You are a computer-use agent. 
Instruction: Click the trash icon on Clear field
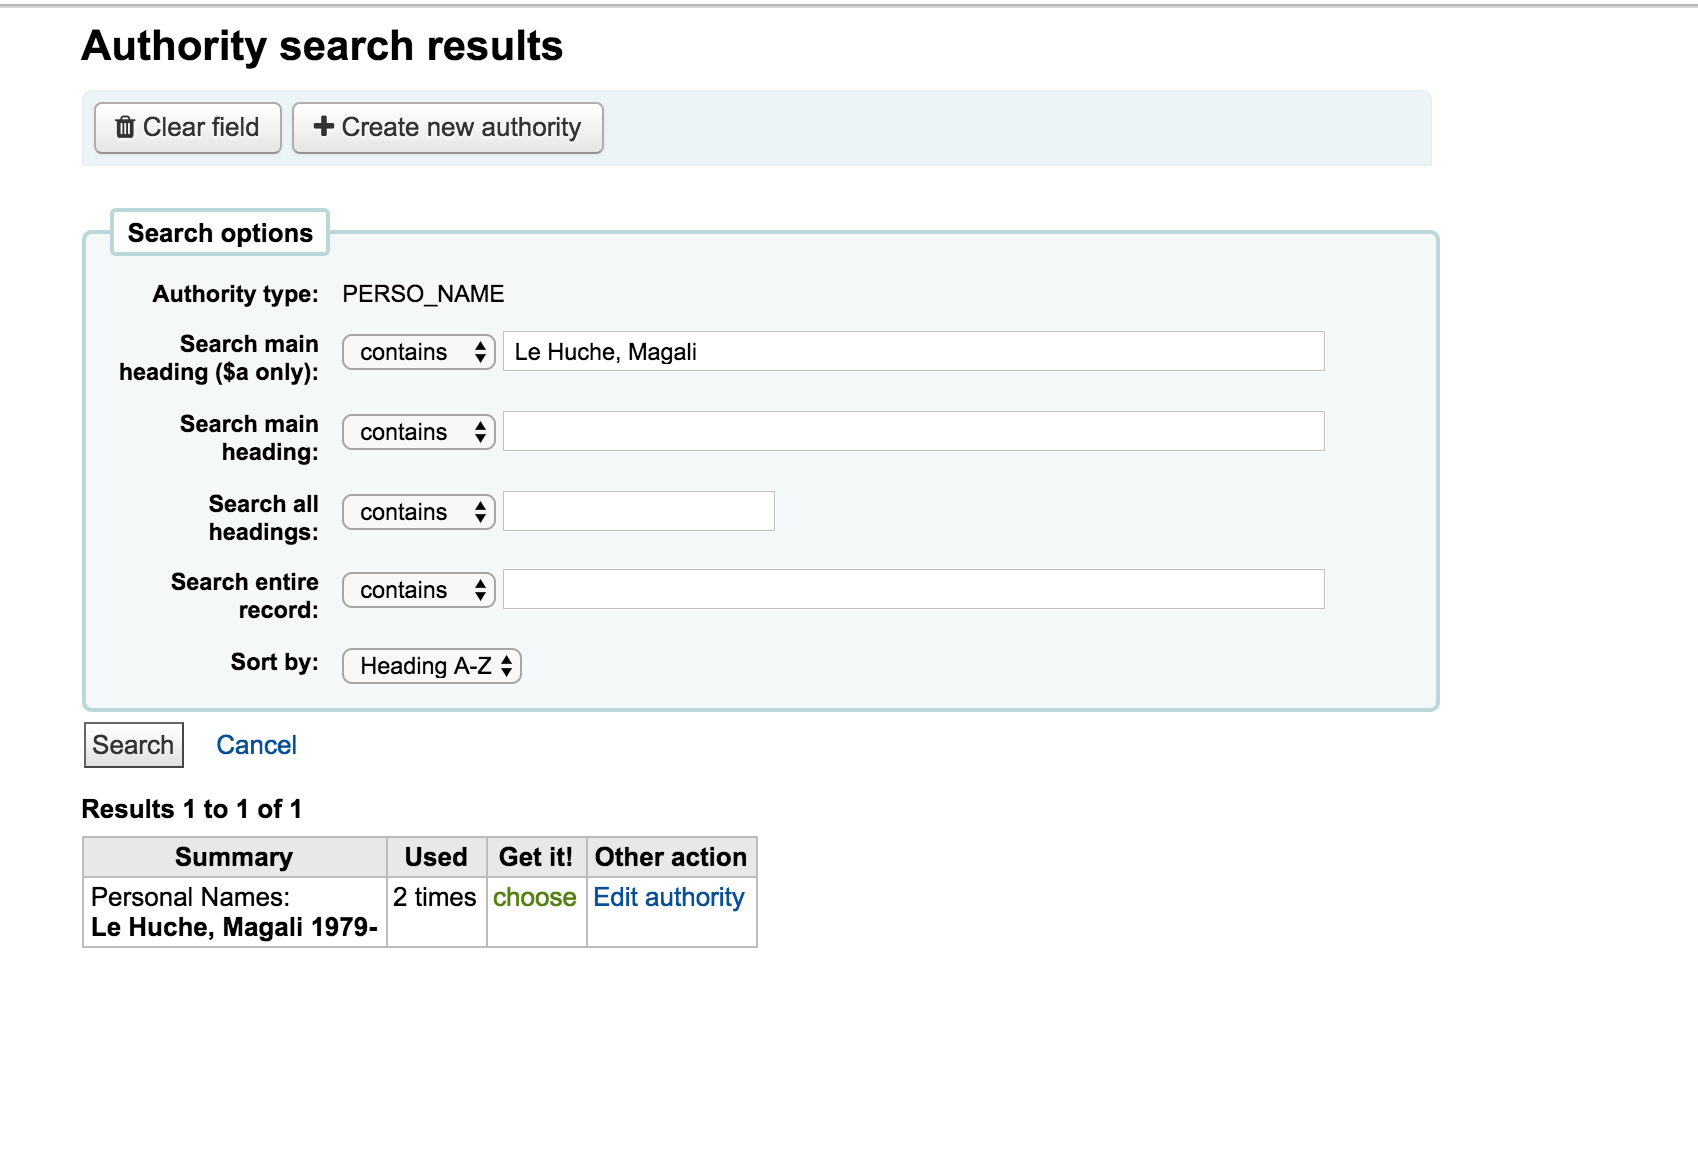pos(125,127)
